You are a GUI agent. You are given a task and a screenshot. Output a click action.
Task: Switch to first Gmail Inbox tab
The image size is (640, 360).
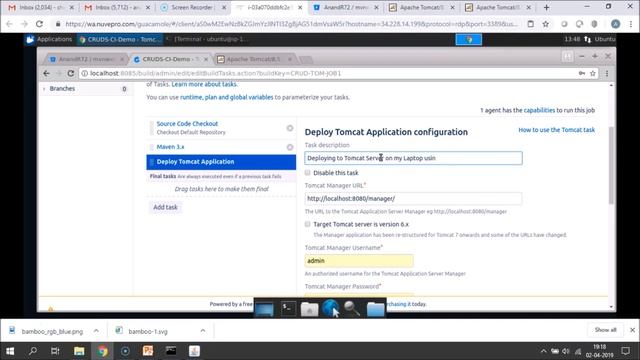pos(41,7)
